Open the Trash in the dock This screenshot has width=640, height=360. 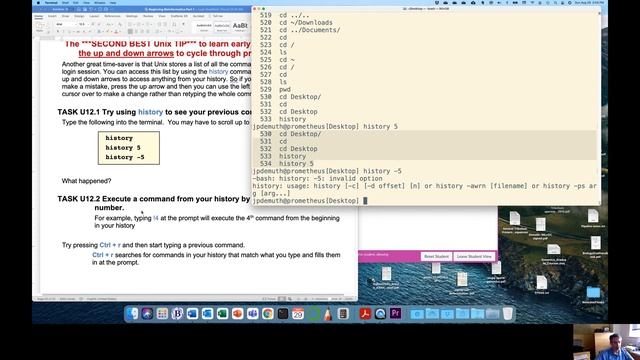coord(507,313)
